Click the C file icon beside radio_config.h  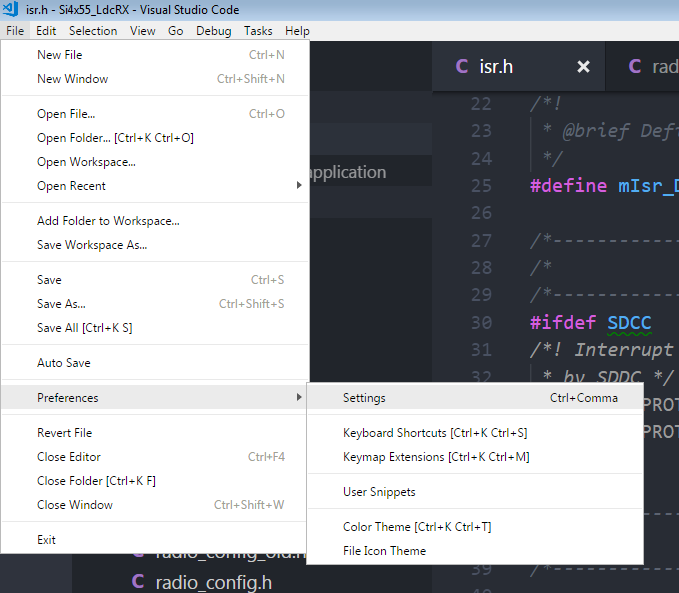[x=138, y=582]
